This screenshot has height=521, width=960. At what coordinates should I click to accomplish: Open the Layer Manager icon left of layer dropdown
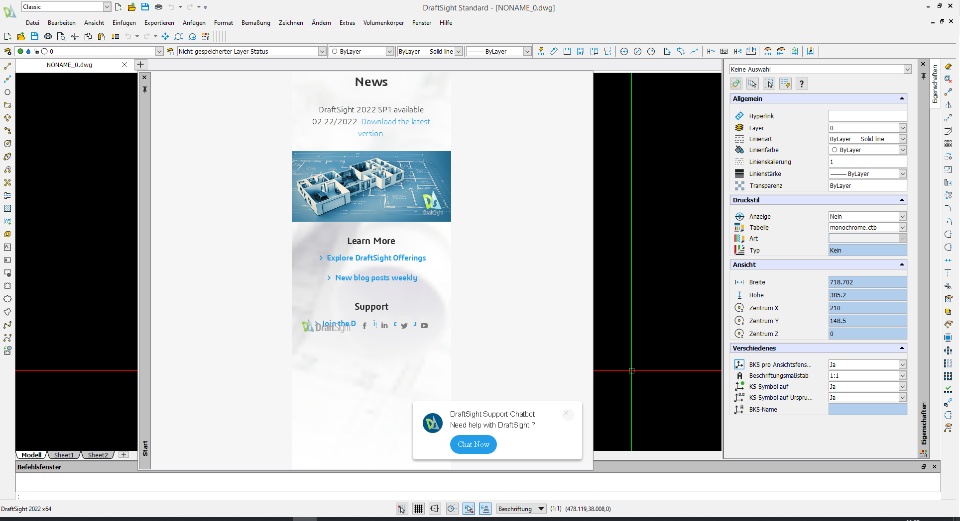(7, 51)
